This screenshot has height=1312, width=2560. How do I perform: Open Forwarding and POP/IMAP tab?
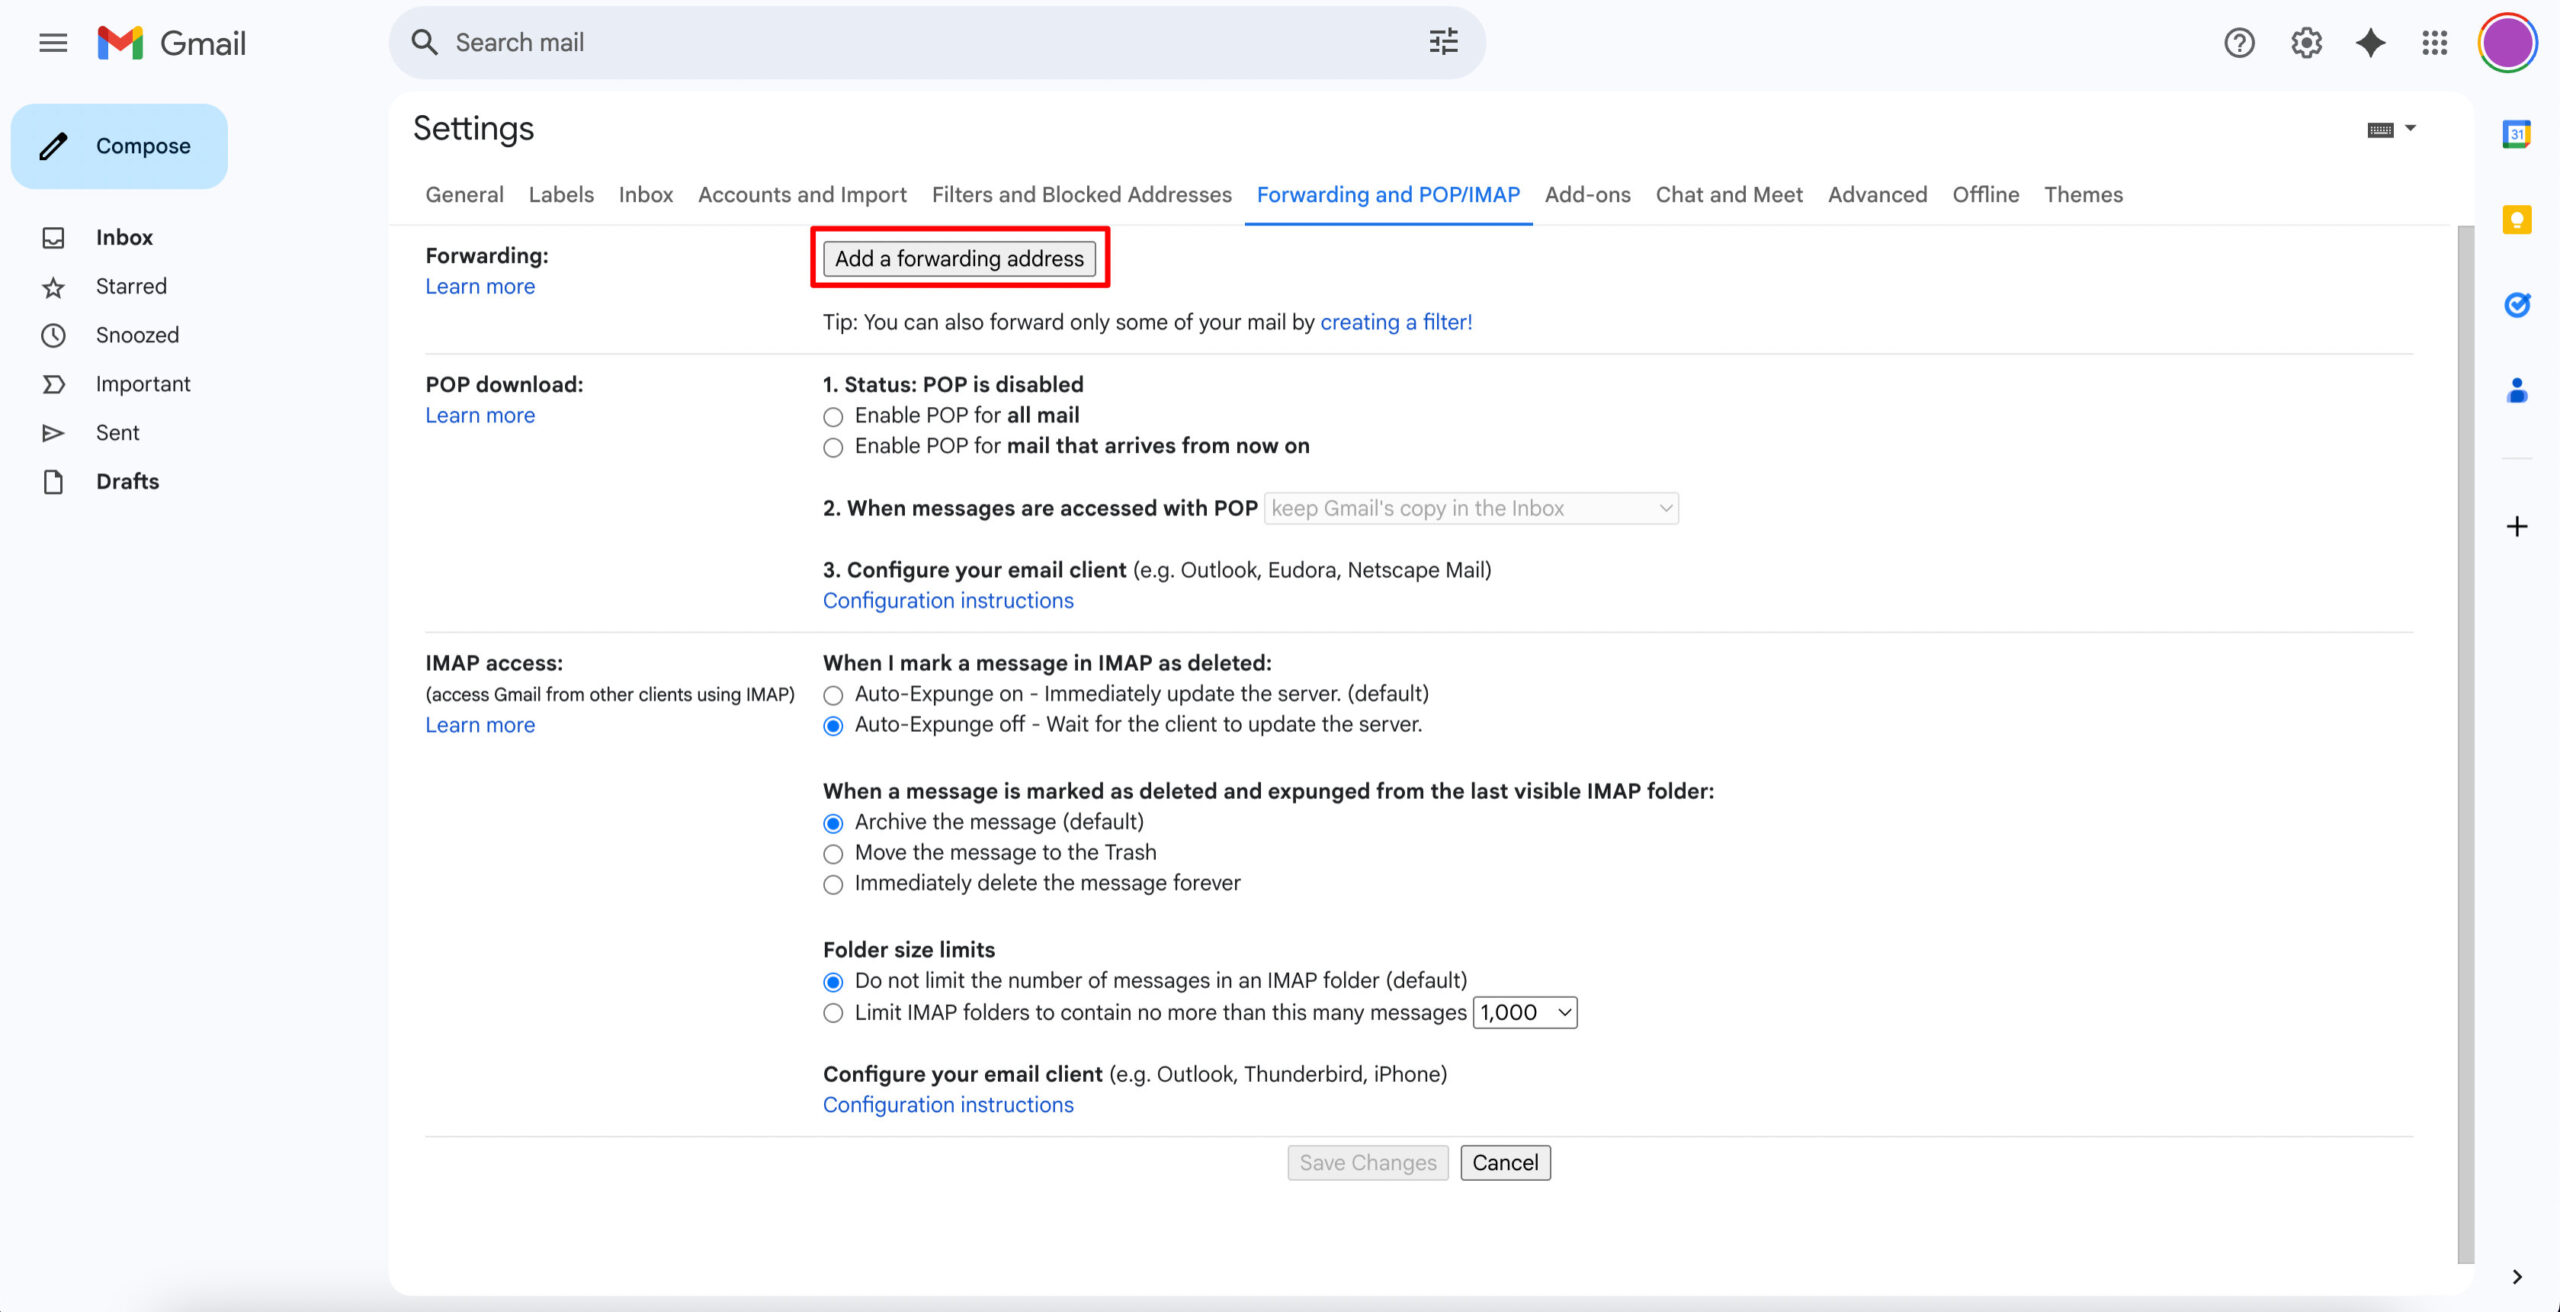click(1388, 194)
